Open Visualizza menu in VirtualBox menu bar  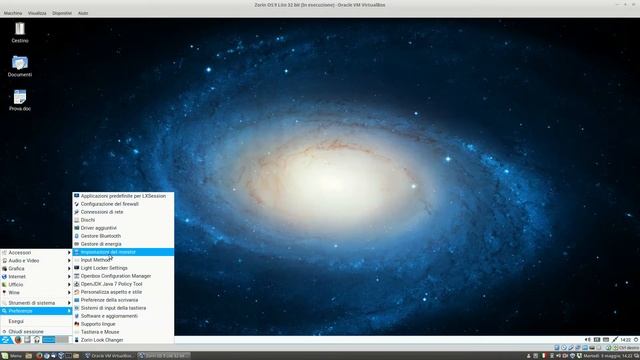pyautogui.click(x=37, y=13)
